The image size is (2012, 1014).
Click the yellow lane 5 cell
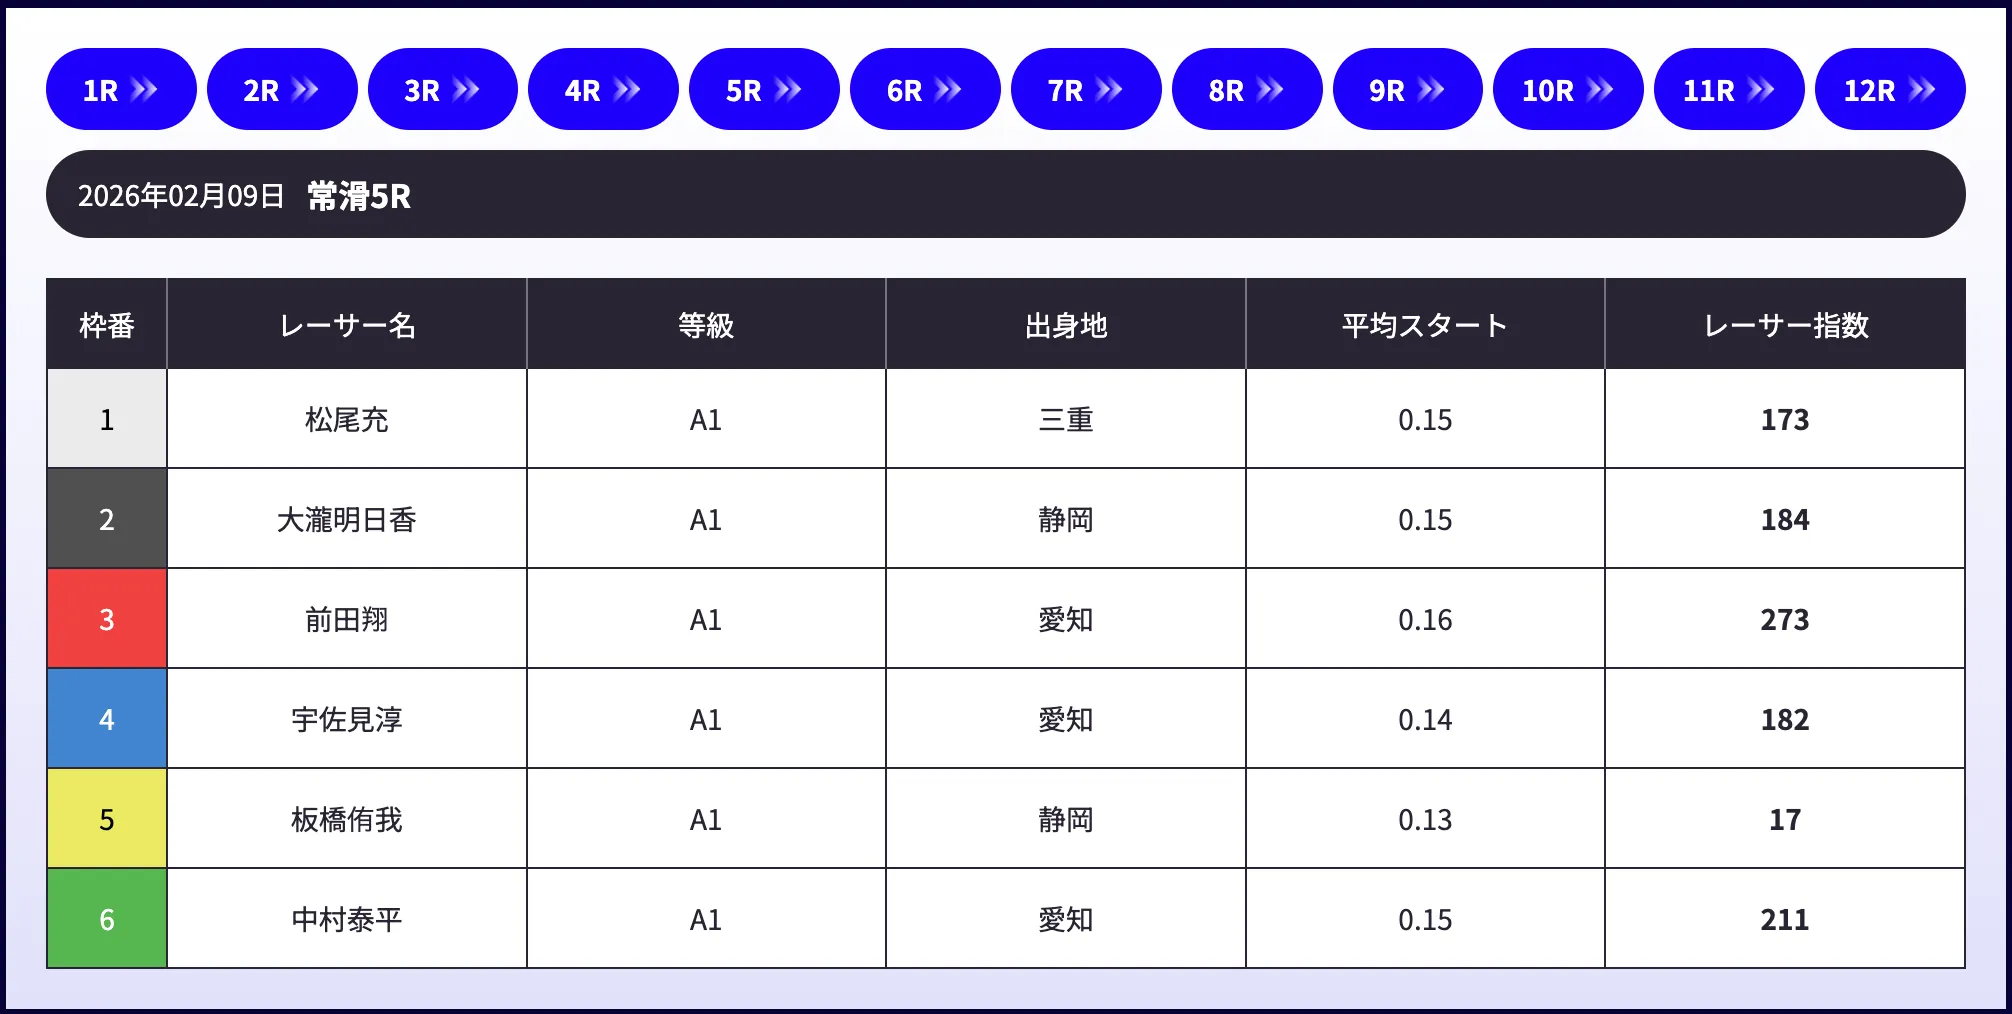pos(107,819)
